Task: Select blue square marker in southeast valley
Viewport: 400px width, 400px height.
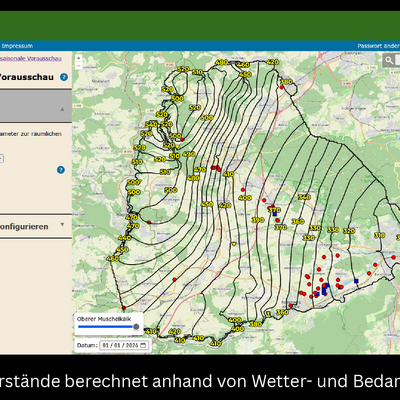Action: coord(356,281)
